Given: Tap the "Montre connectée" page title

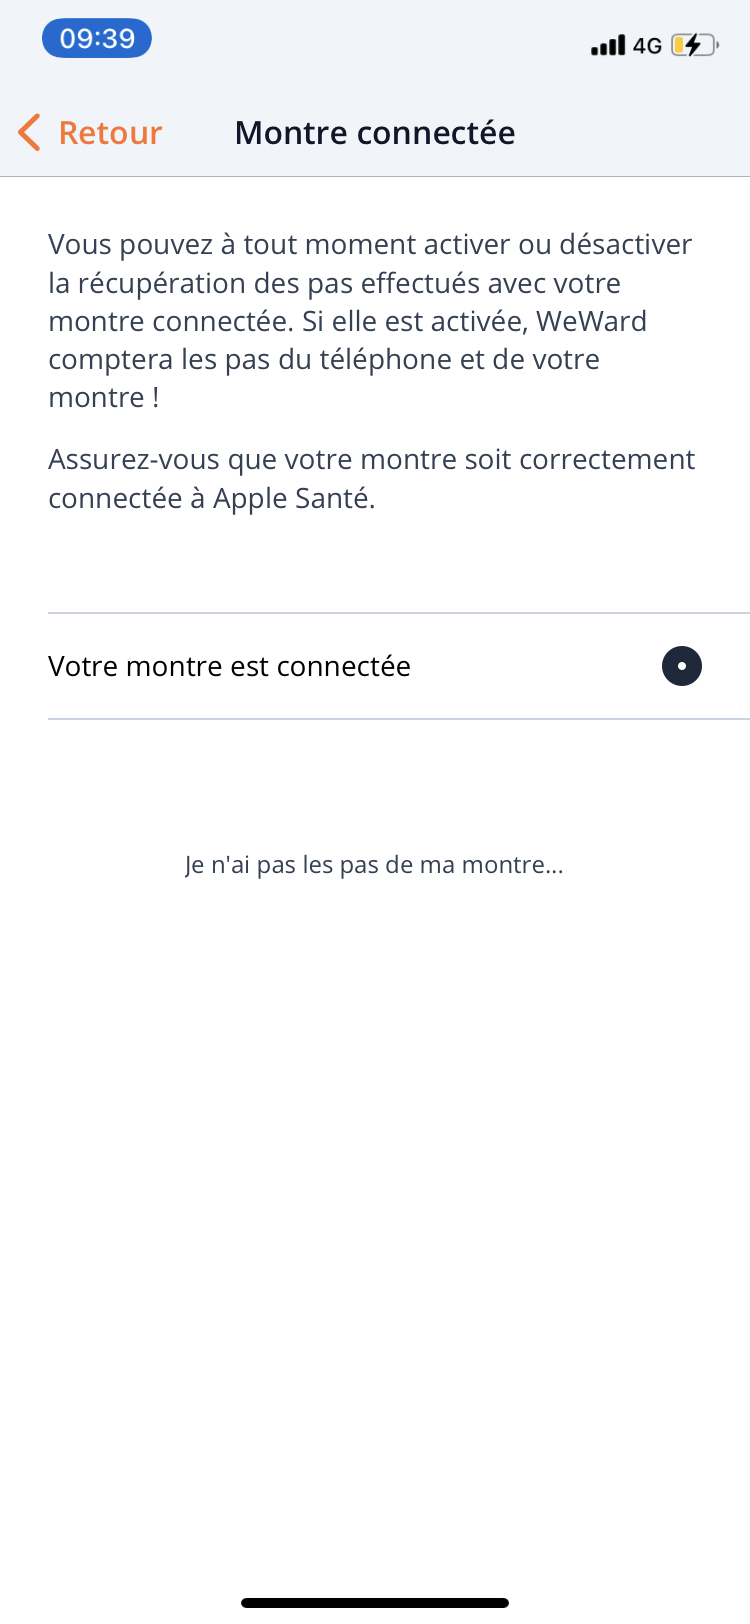Looking at the screenshot, I should pos(375,133).
